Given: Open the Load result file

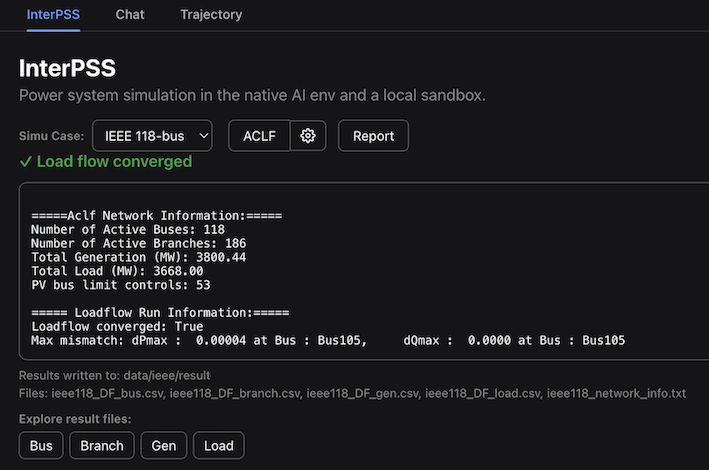Looking at the screenshot, I should 219,446.
